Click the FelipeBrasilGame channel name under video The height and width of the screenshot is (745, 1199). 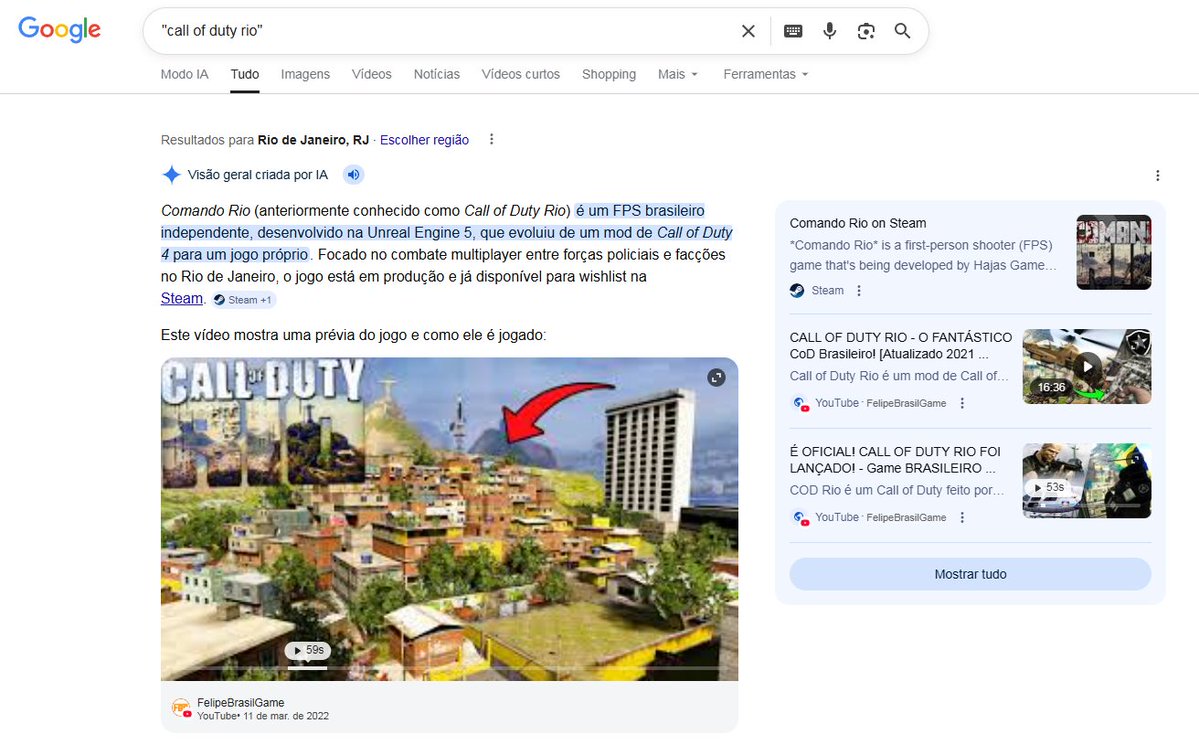click(x=241, y=702)
